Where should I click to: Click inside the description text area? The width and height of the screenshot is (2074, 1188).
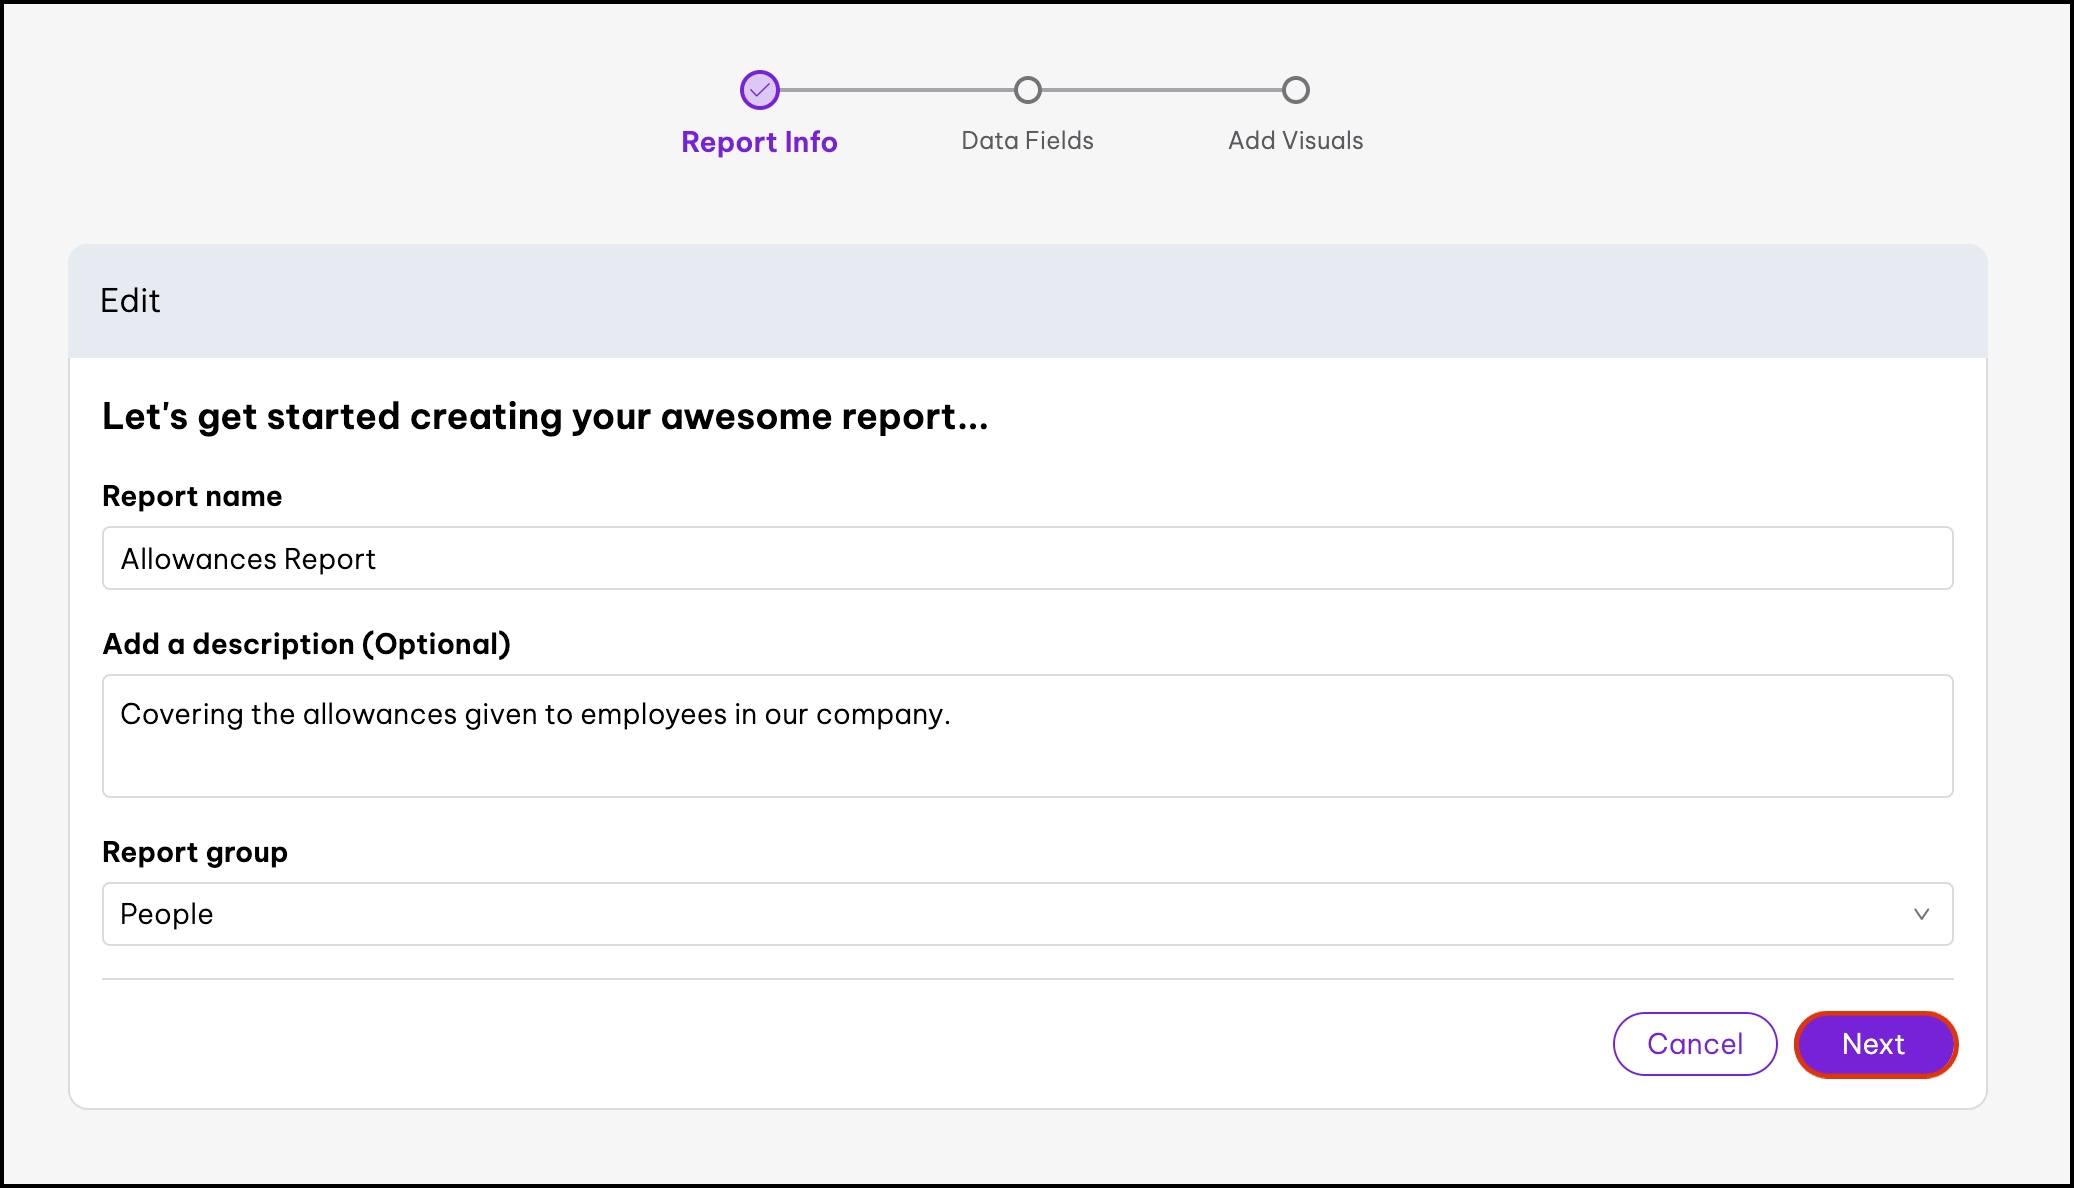[1027, 736]
